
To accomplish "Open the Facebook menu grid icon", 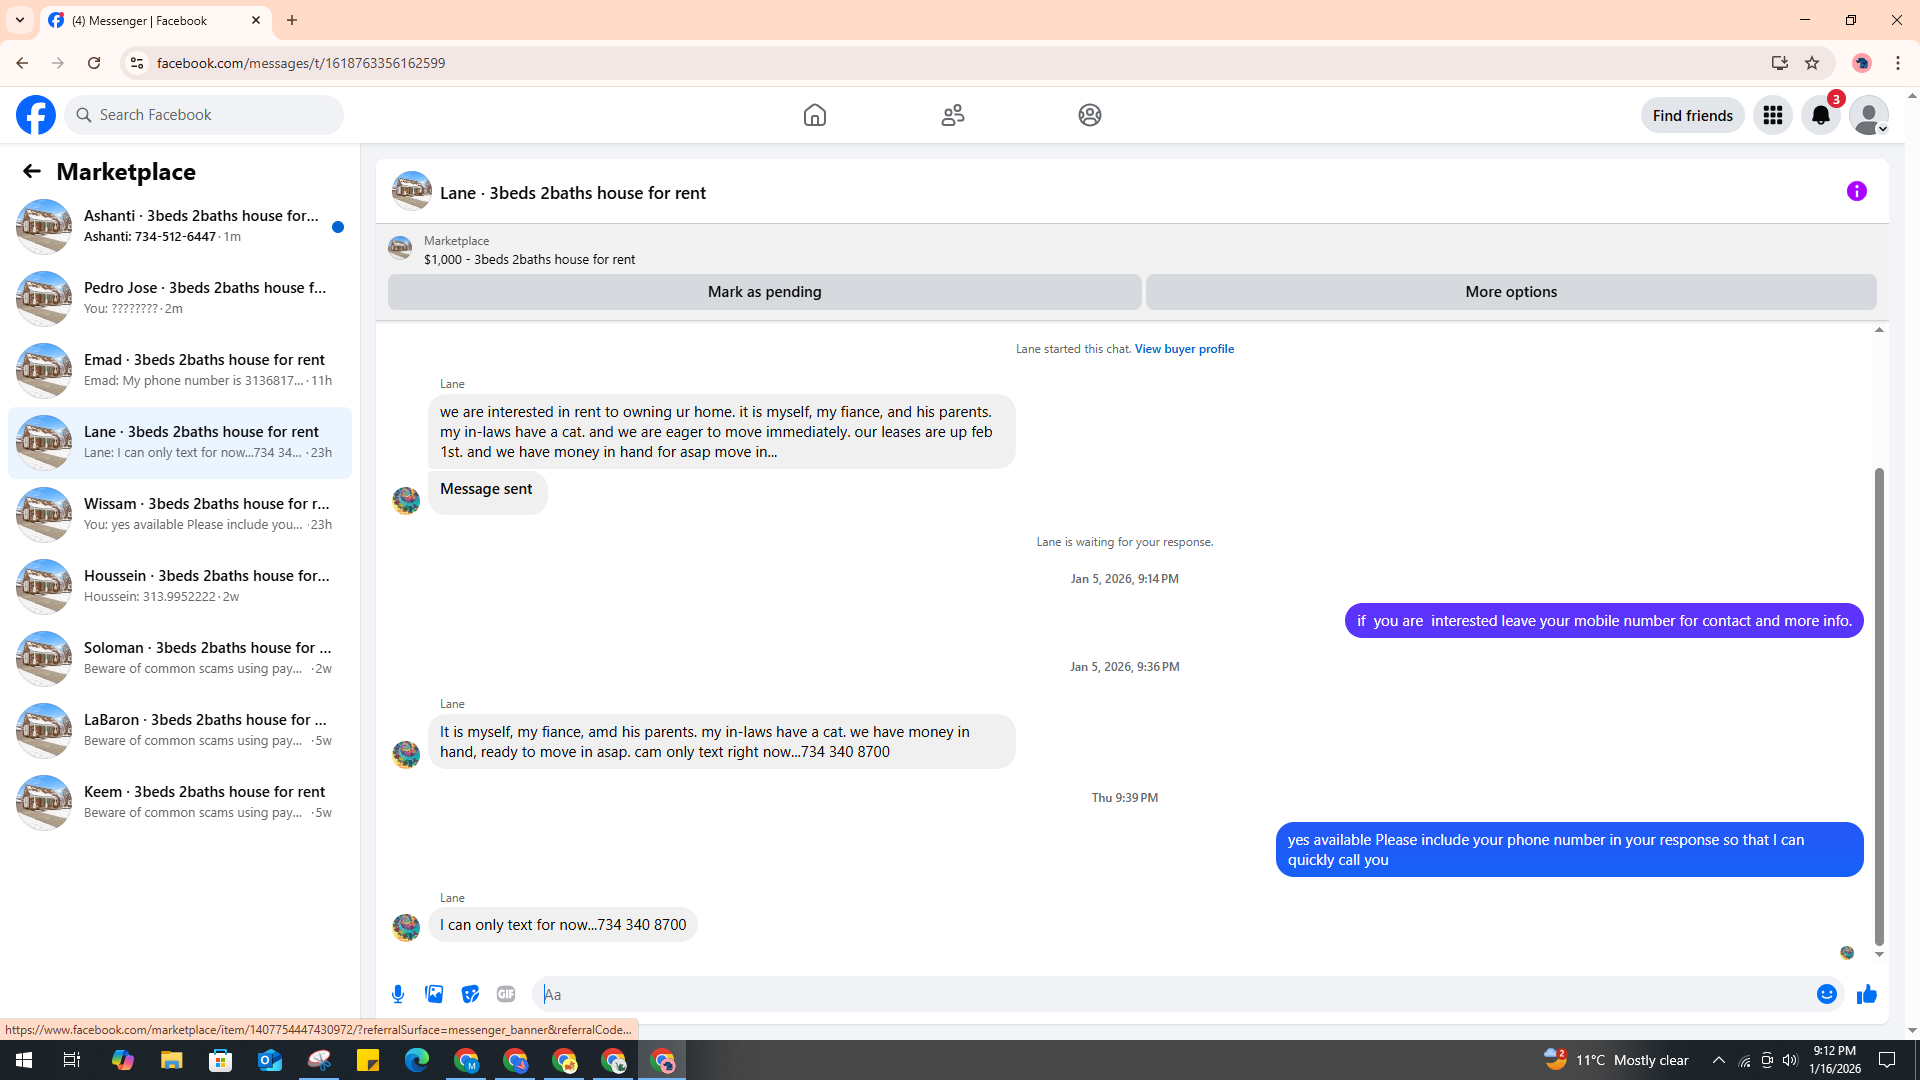I will pos(1772,115).
